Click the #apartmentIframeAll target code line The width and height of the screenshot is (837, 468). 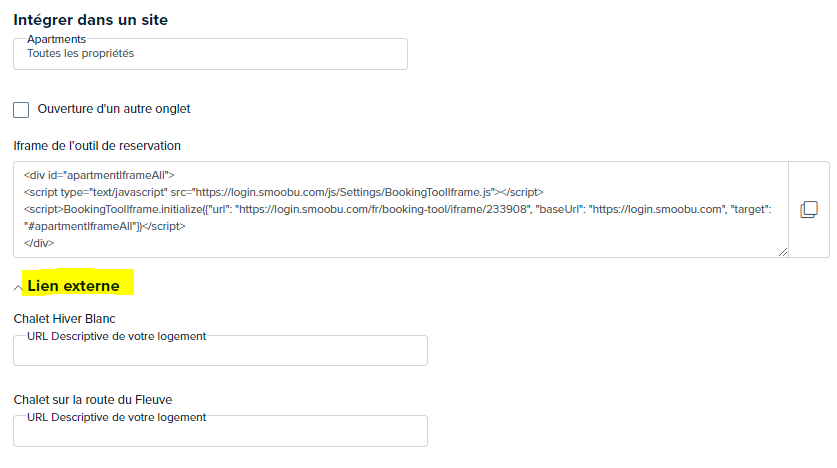pos(105,226)
